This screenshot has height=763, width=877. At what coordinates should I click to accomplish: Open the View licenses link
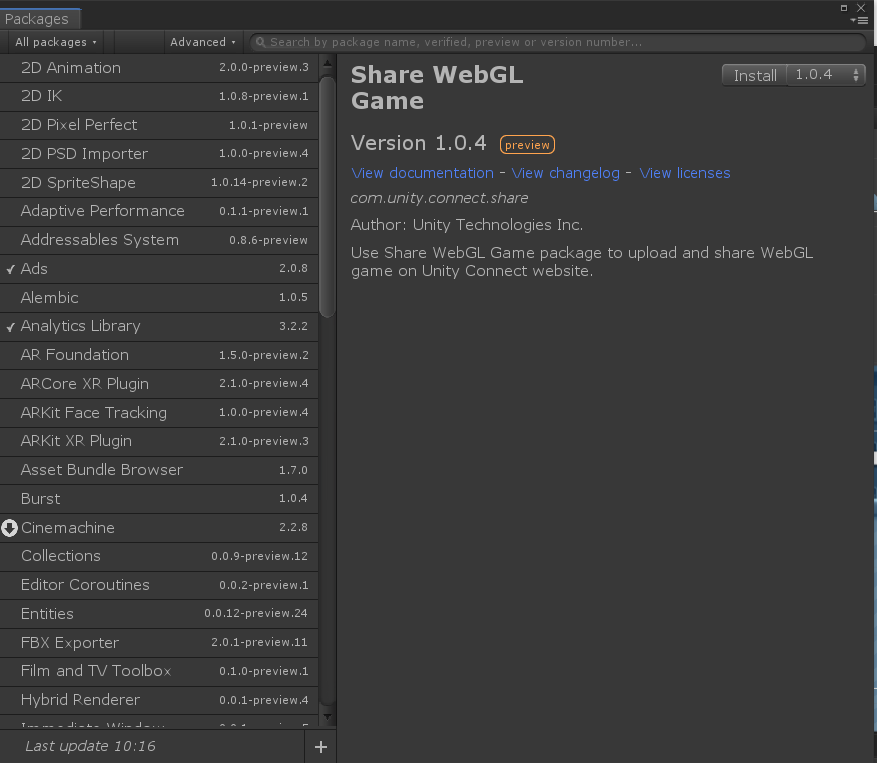[x=685, y=173]
